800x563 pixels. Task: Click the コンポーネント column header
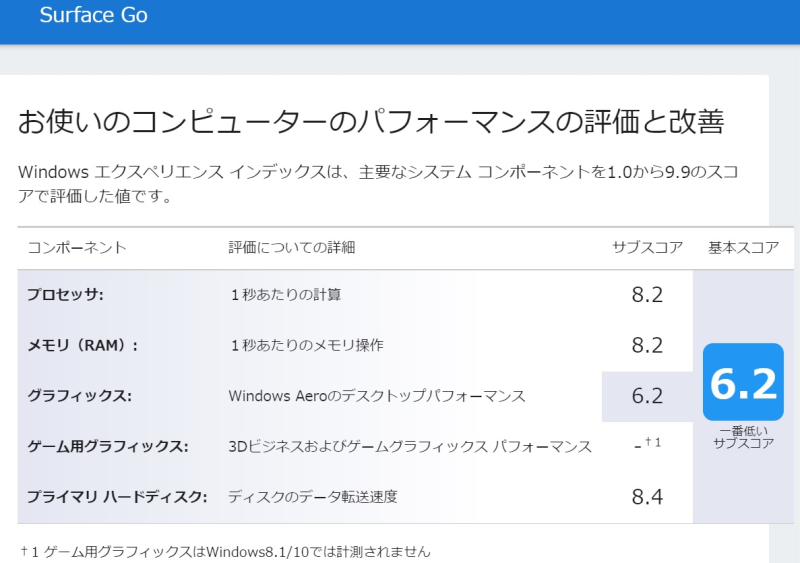click(77, 248)
